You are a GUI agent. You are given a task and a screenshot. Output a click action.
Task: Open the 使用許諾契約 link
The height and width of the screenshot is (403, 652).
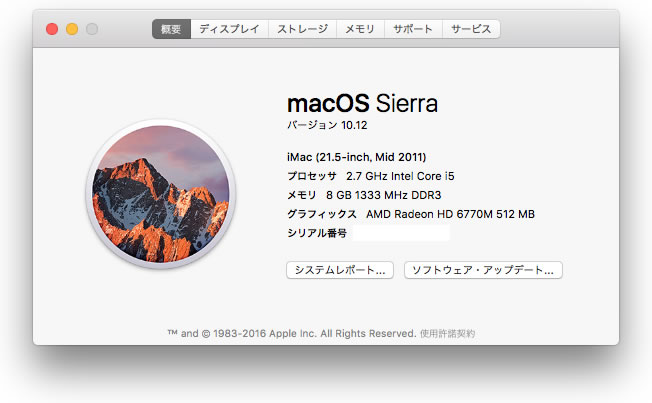click(447, 334)
